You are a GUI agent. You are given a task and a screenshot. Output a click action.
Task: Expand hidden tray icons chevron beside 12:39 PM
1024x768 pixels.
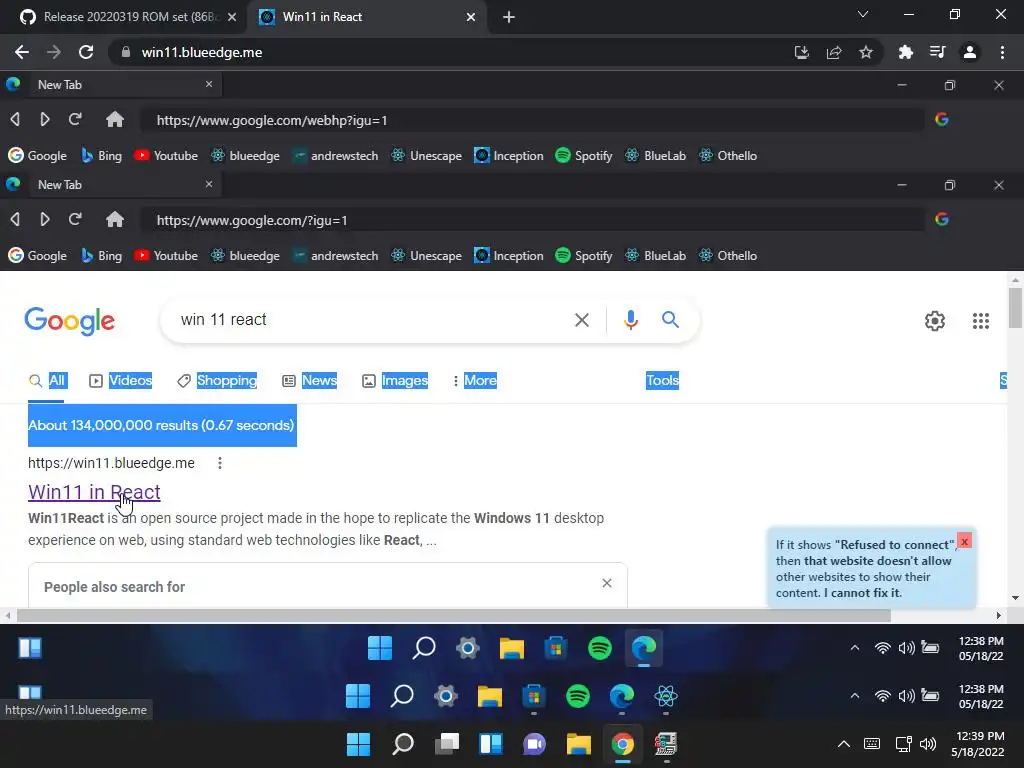tap(844, 744)
